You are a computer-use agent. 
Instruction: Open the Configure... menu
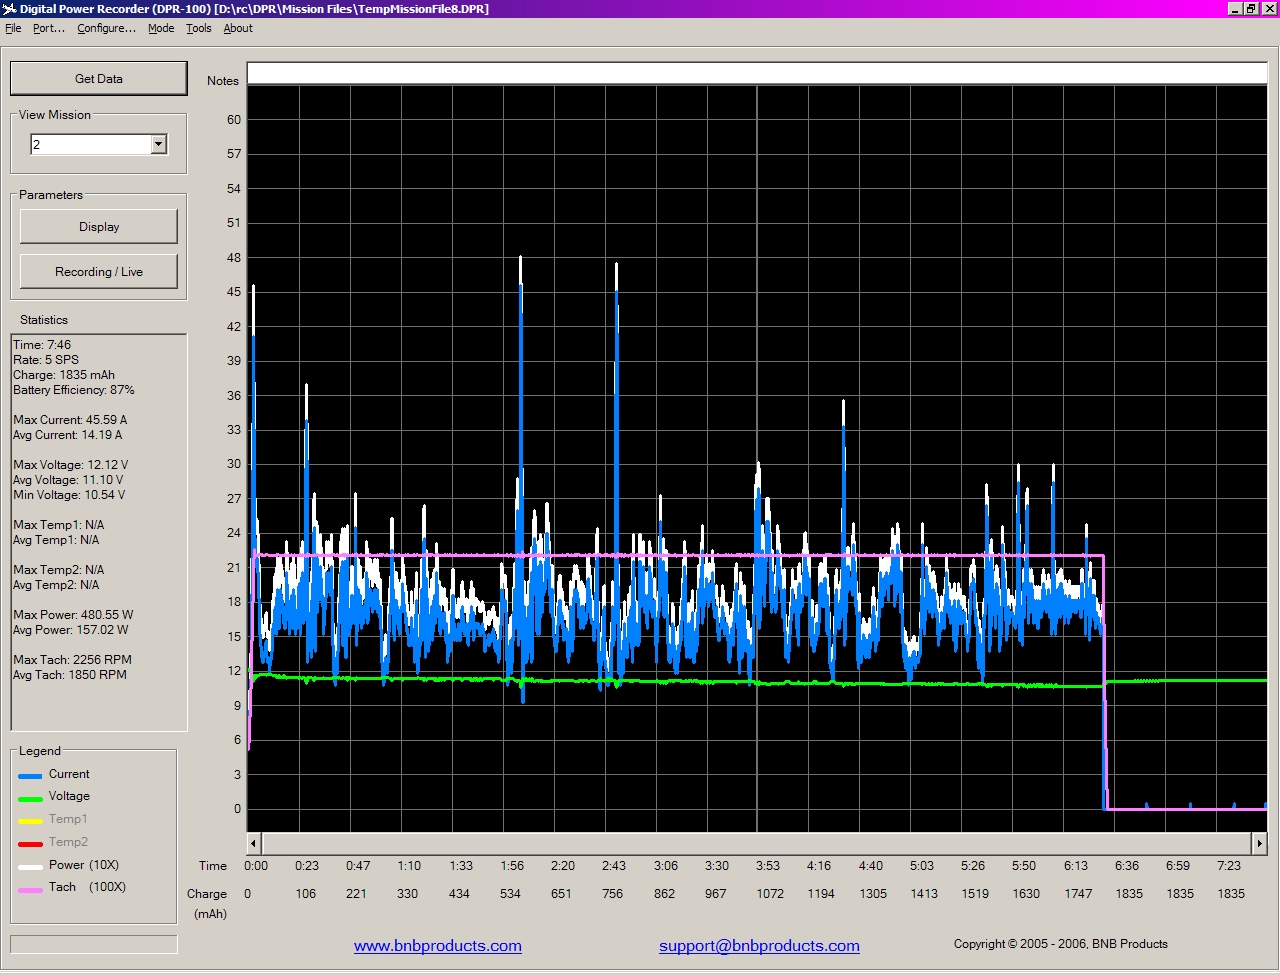click(106, 28)
